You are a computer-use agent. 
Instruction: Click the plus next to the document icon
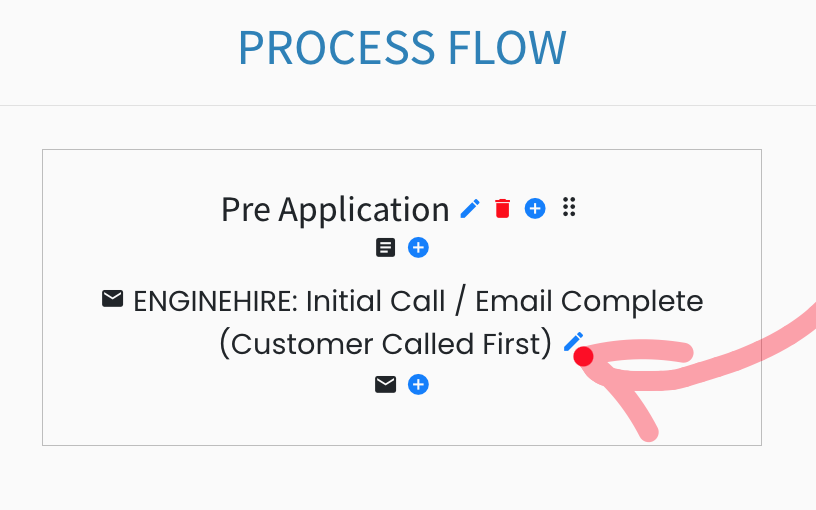coord(418,248)
